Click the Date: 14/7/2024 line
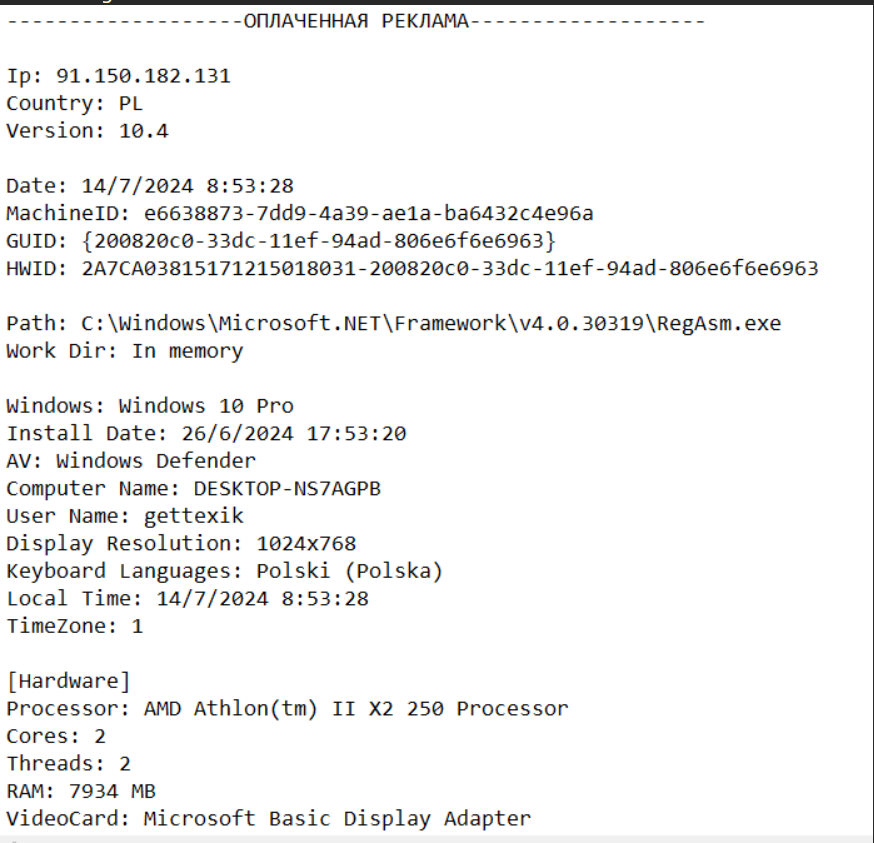Viewport: 874px width, 843px height. [x=150, y=186]
